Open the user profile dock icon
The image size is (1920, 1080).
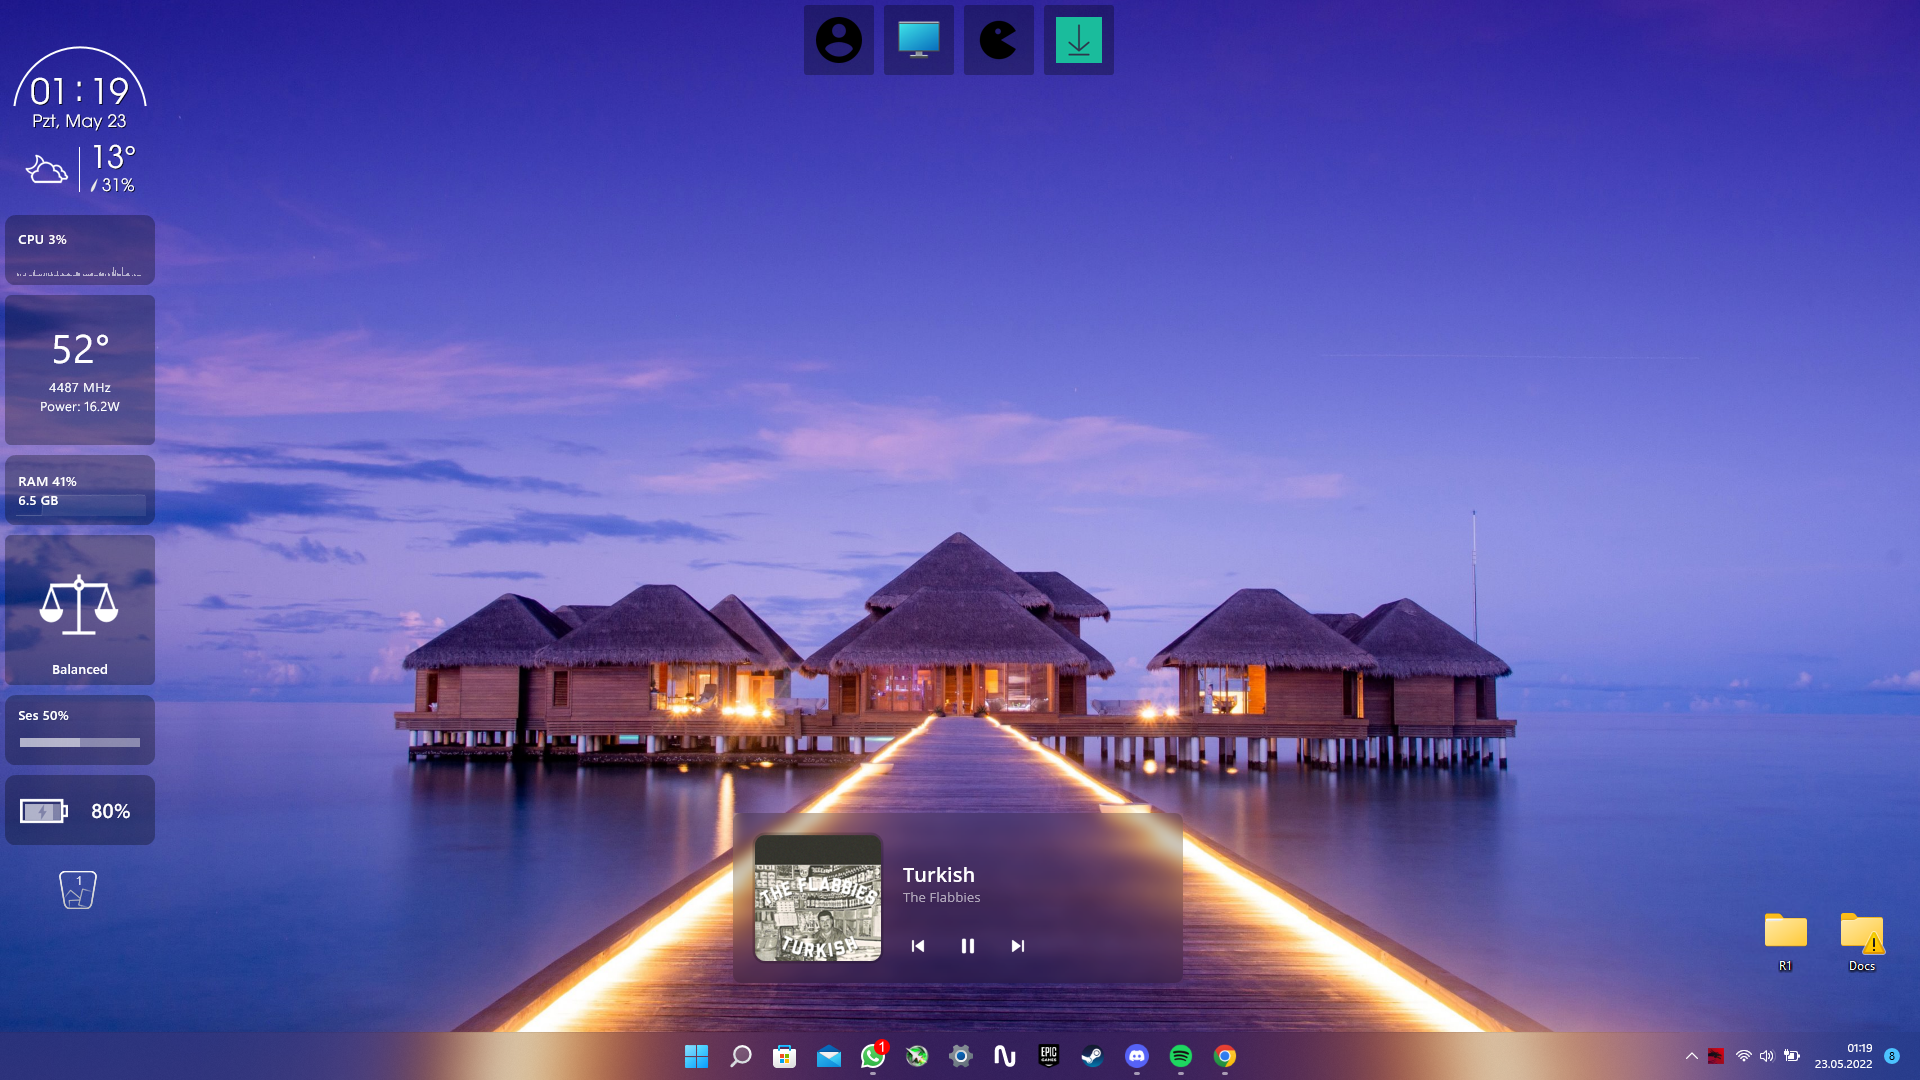tap(838, 41)
